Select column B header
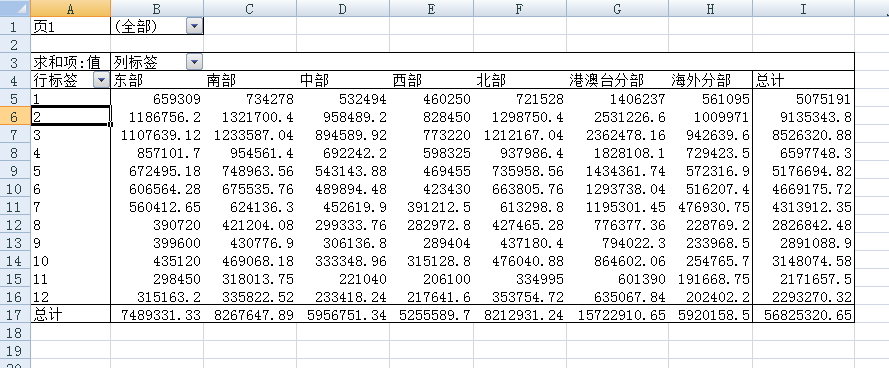This screenshot has height=368, width=889. click(157, 9)
